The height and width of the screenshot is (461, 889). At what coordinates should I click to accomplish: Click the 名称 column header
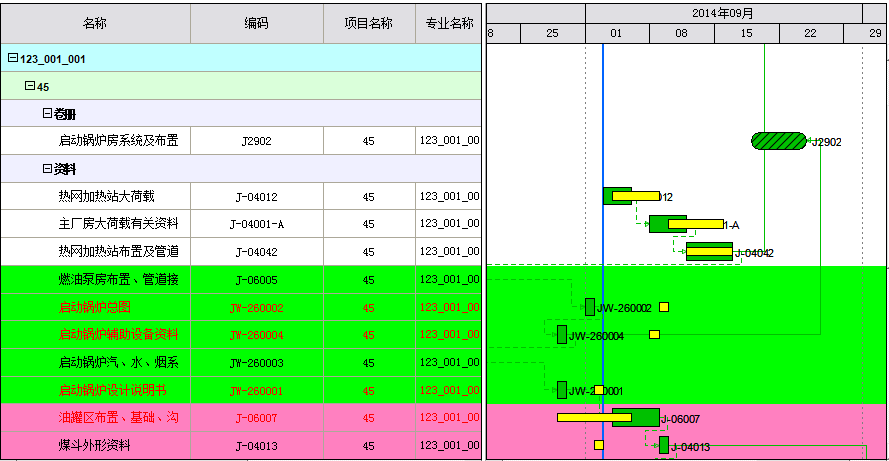[95, 23]
